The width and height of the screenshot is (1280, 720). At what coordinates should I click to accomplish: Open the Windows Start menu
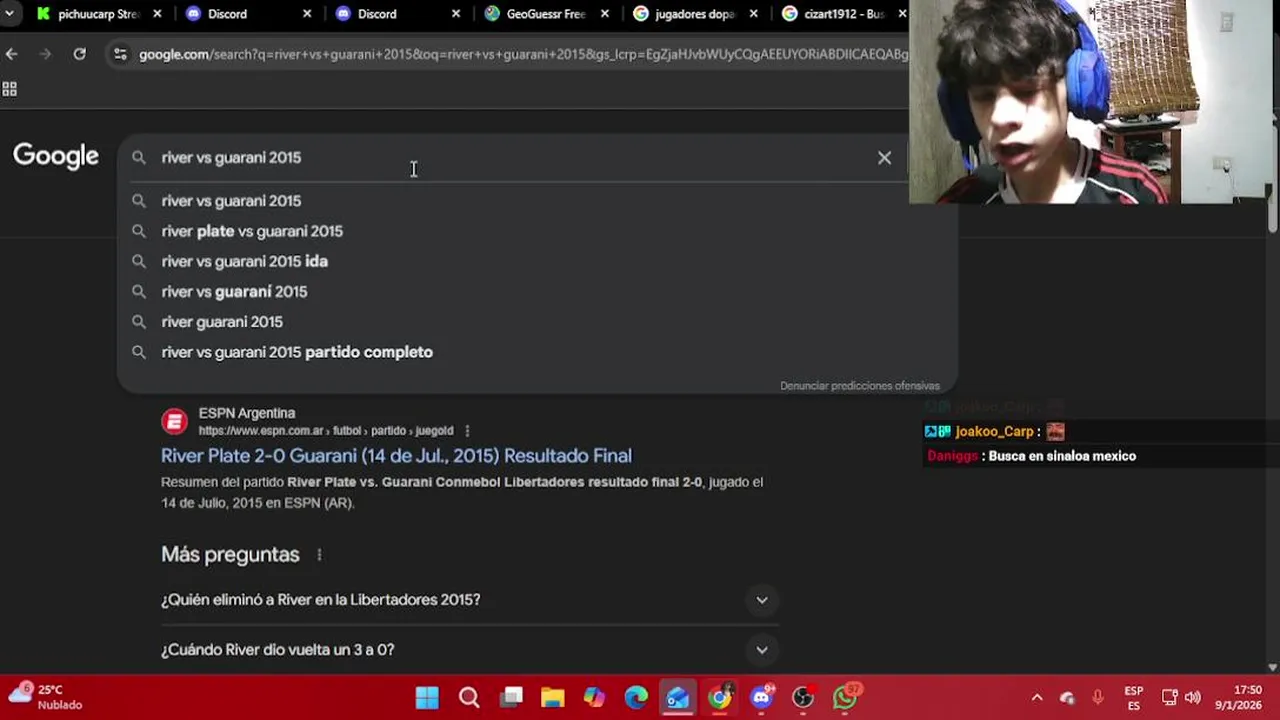coord(427,697)
